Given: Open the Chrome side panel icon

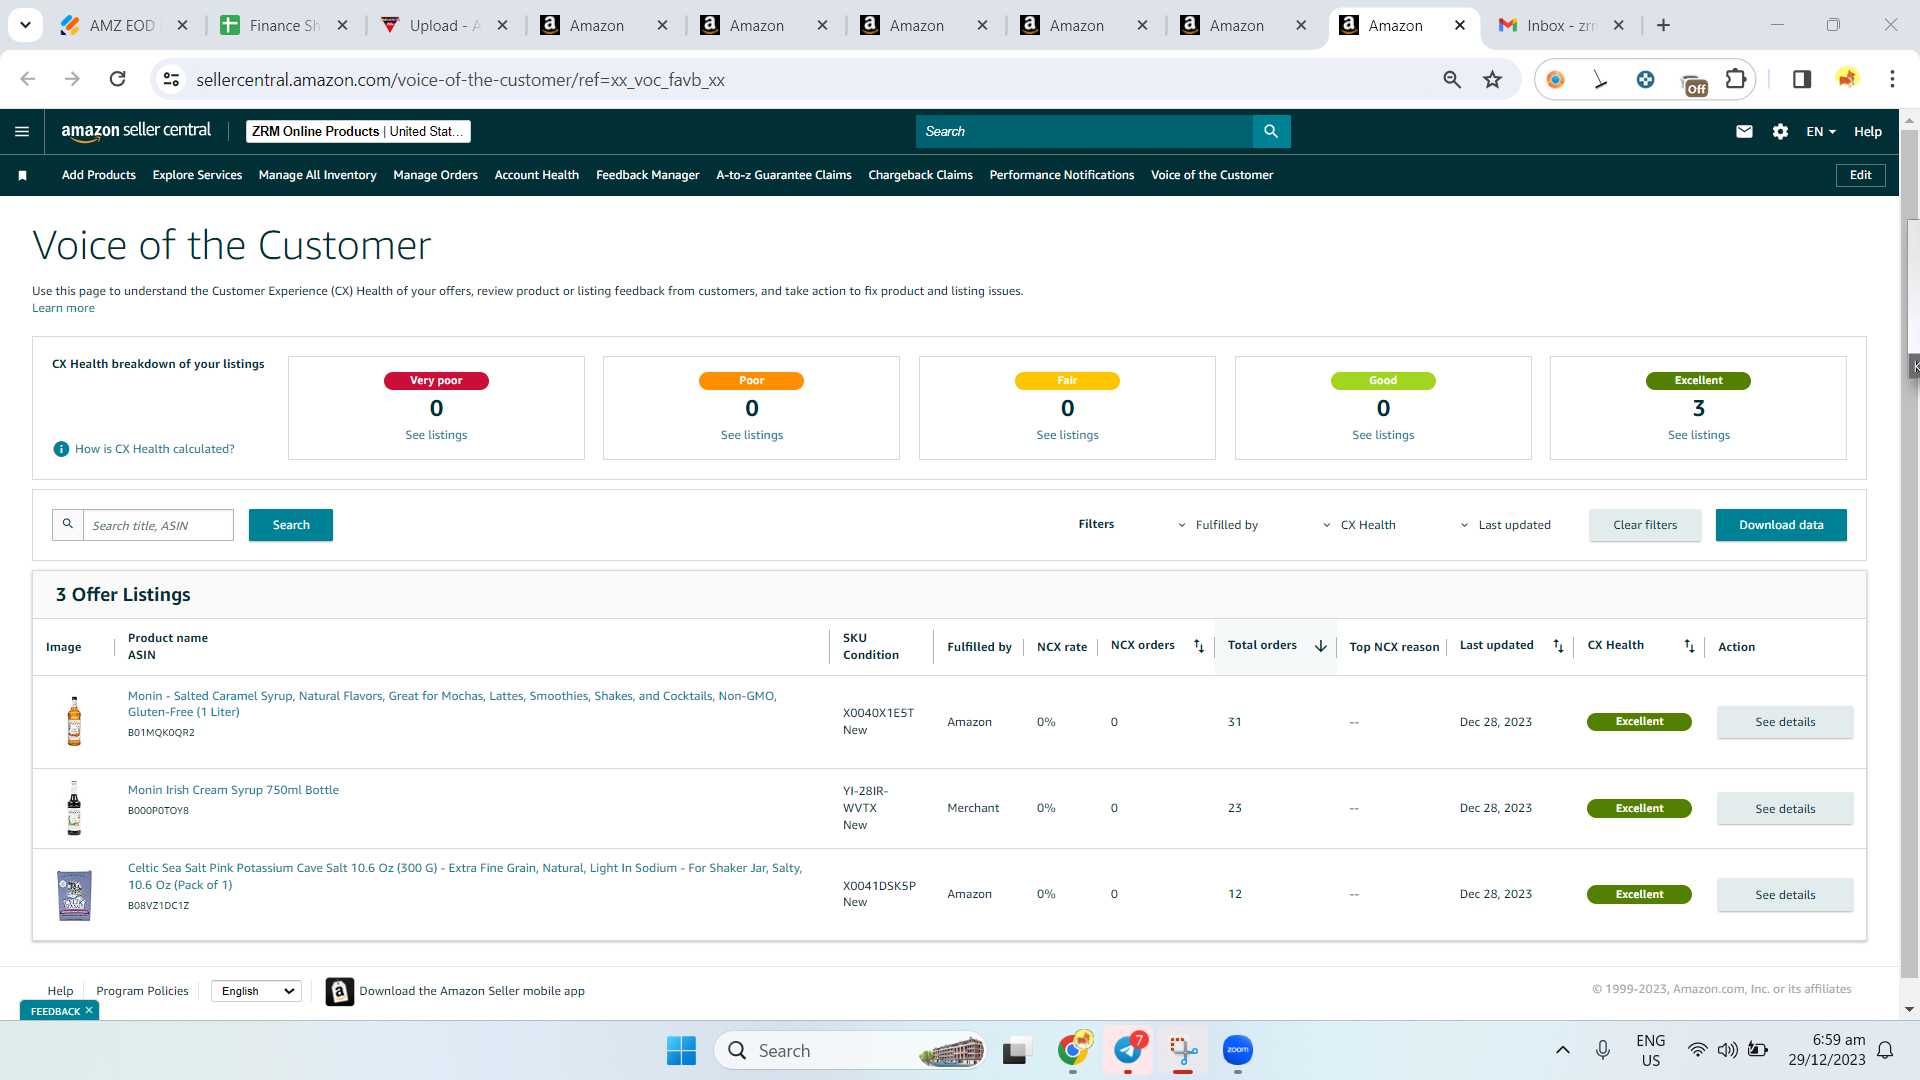Looking at the screenshot, I should [1802, 79].
